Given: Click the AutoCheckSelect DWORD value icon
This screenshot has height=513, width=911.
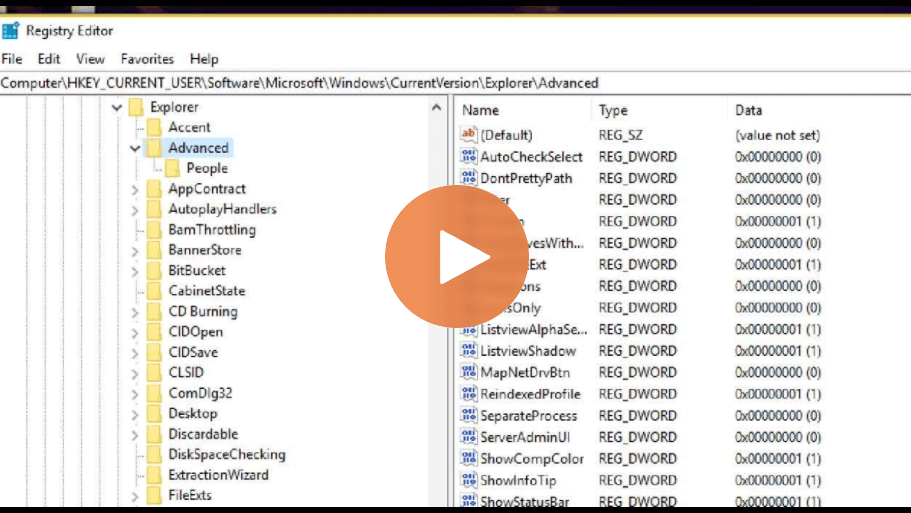Looking at the screenshot, I should [x=469, y=156].
